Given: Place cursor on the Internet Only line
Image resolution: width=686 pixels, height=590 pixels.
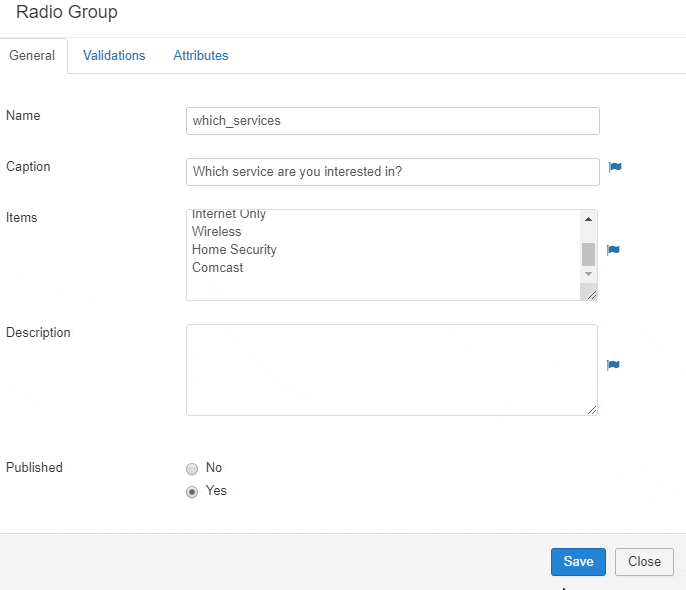Looking at the screenshot, I should (x=229, y=214).
